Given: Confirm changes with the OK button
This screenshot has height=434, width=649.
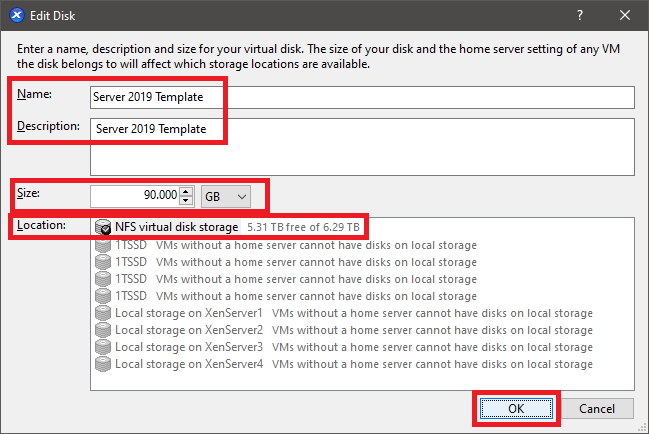Looking at the screenshot, I should click(x=514, y=409).
